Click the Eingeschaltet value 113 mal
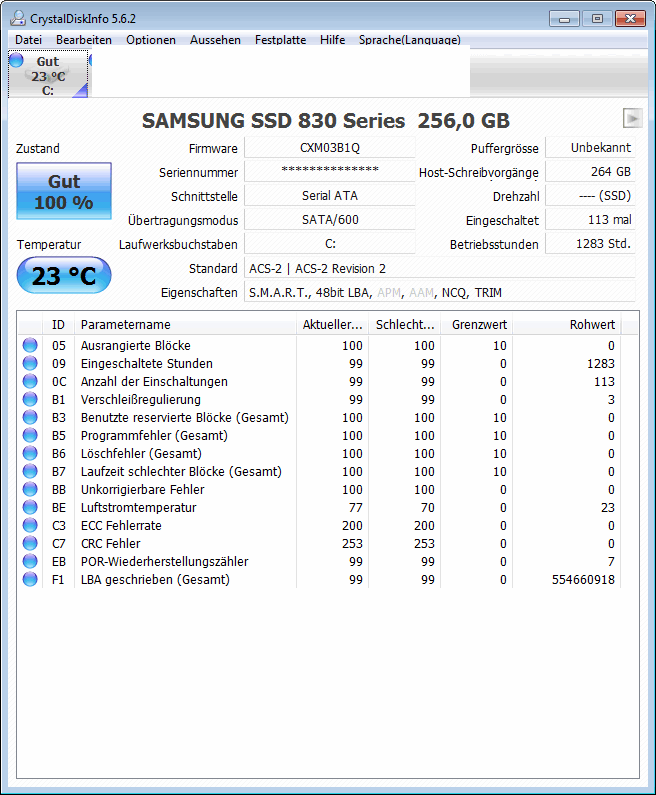Image resolution: width=656 pixels, height=795 pixels. tap(590, 220)
